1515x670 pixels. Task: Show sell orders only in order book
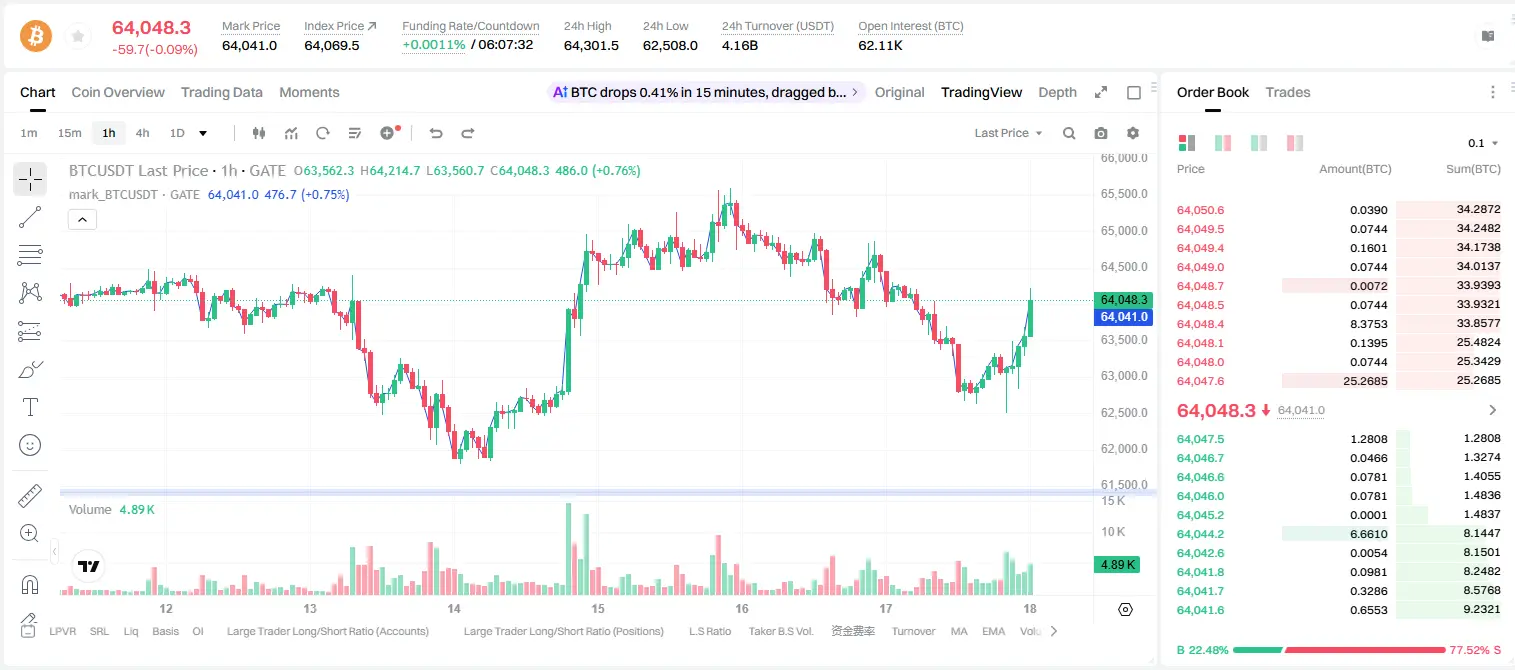1295,143
